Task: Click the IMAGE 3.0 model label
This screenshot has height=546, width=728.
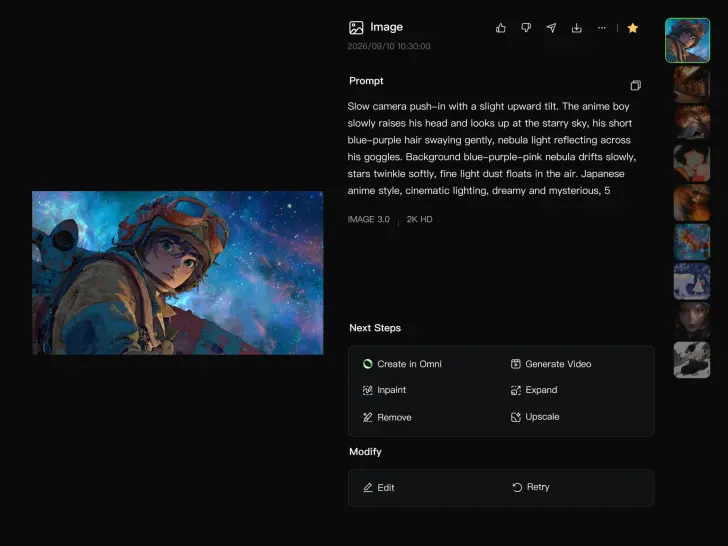Action: pos(369,220)
